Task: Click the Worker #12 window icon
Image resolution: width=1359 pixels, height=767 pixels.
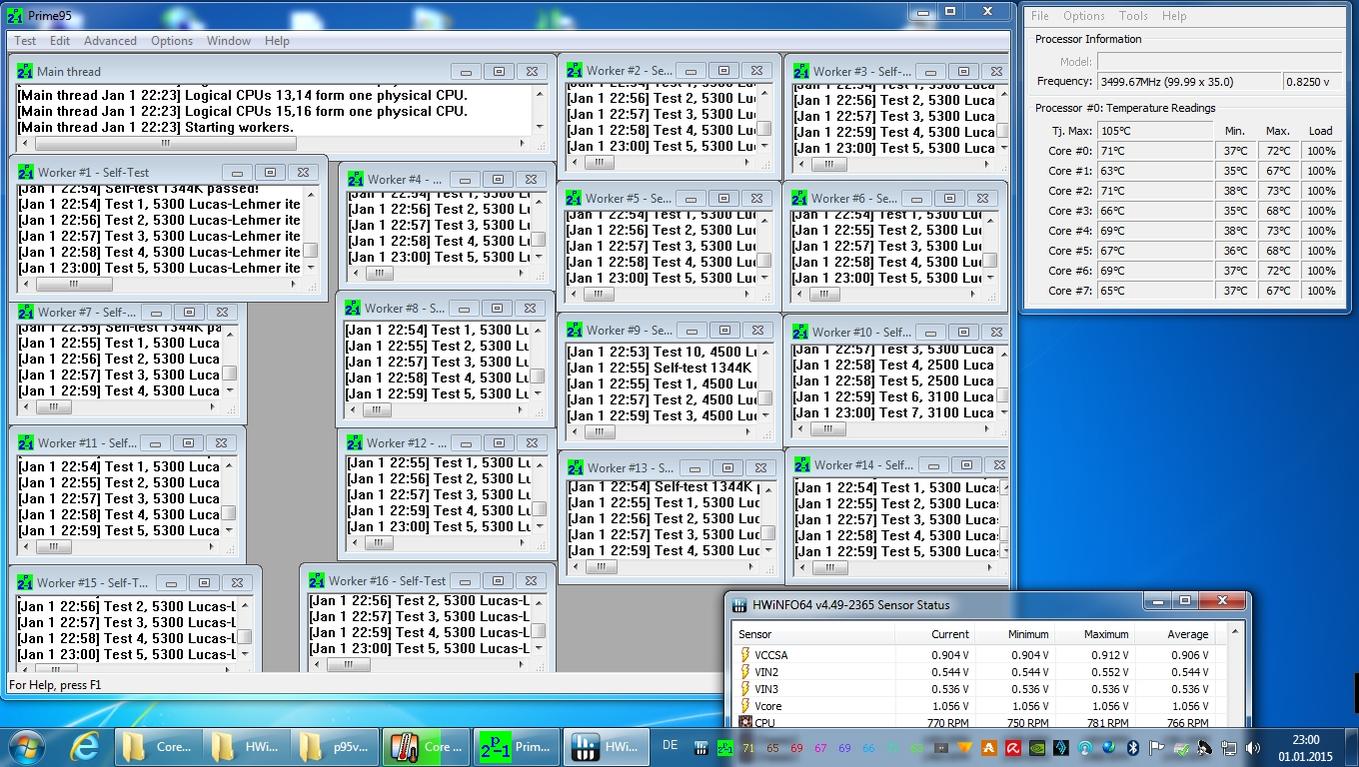Action: pos(355,442)
